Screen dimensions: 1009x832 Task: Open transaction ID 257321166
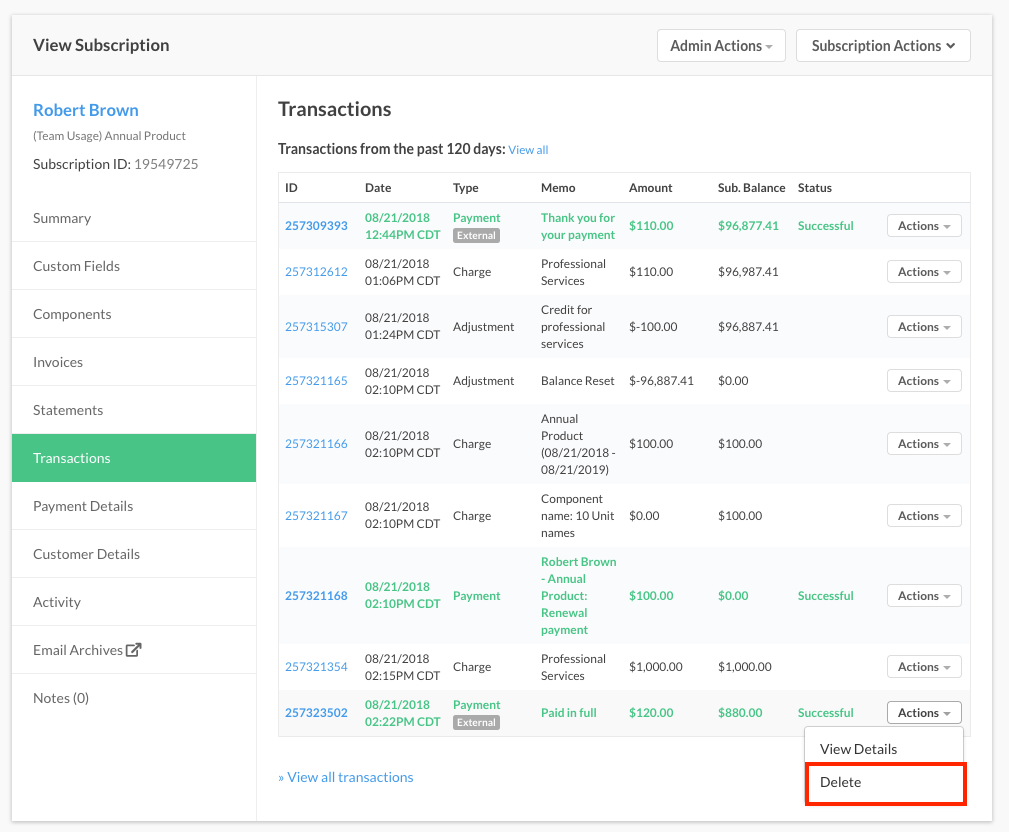point(316,444)
